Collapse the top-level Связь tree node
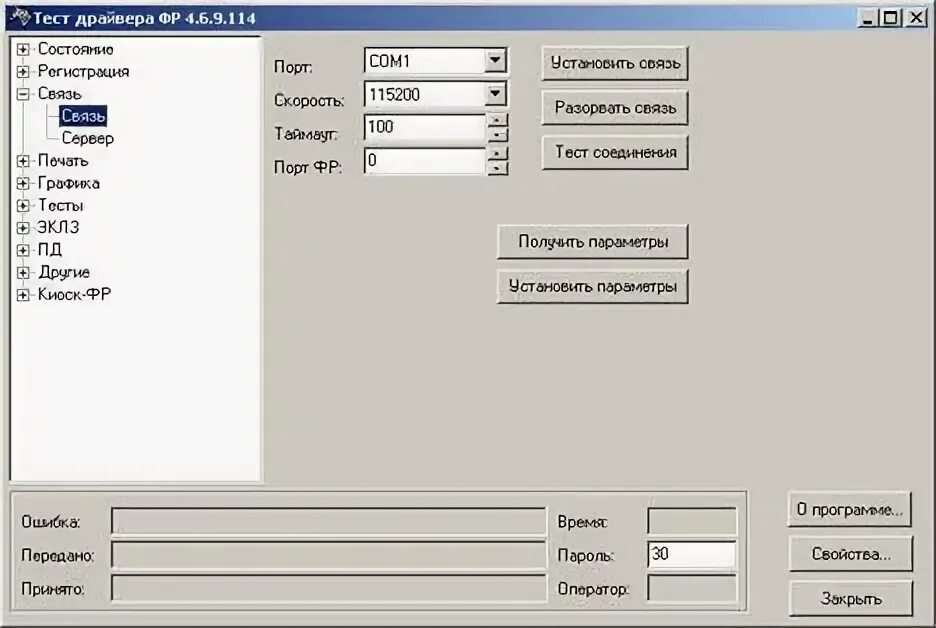The width and height of the screenshot is (936, 628). coord(23,94)
